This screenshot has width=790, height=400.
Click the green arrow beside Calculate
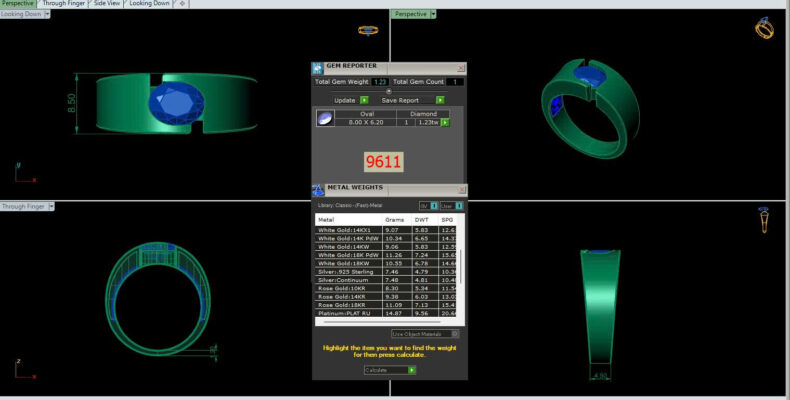pos(411,370)
